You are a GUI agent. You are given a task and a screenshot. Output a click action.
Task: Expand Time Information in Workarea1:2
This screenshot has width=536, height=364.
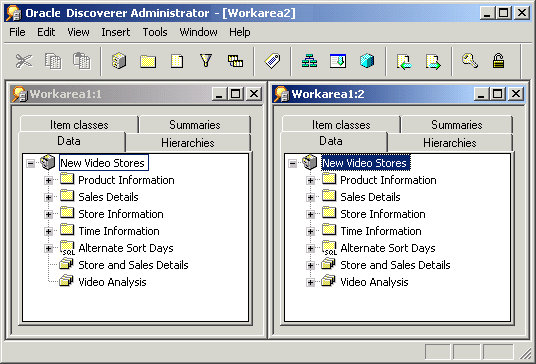point(310,231)
